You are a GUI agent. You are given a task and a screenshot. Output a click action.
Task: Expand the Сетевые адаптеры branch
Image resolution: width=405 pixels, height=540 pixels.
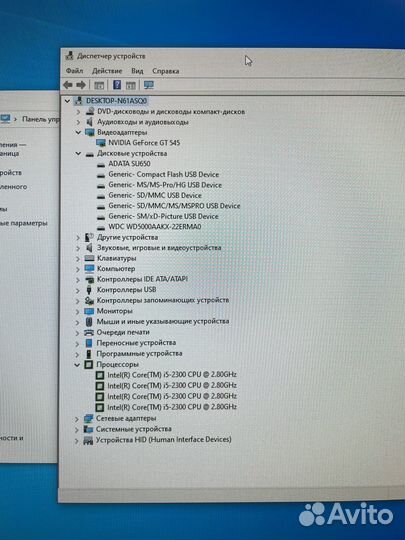point(77,419)
